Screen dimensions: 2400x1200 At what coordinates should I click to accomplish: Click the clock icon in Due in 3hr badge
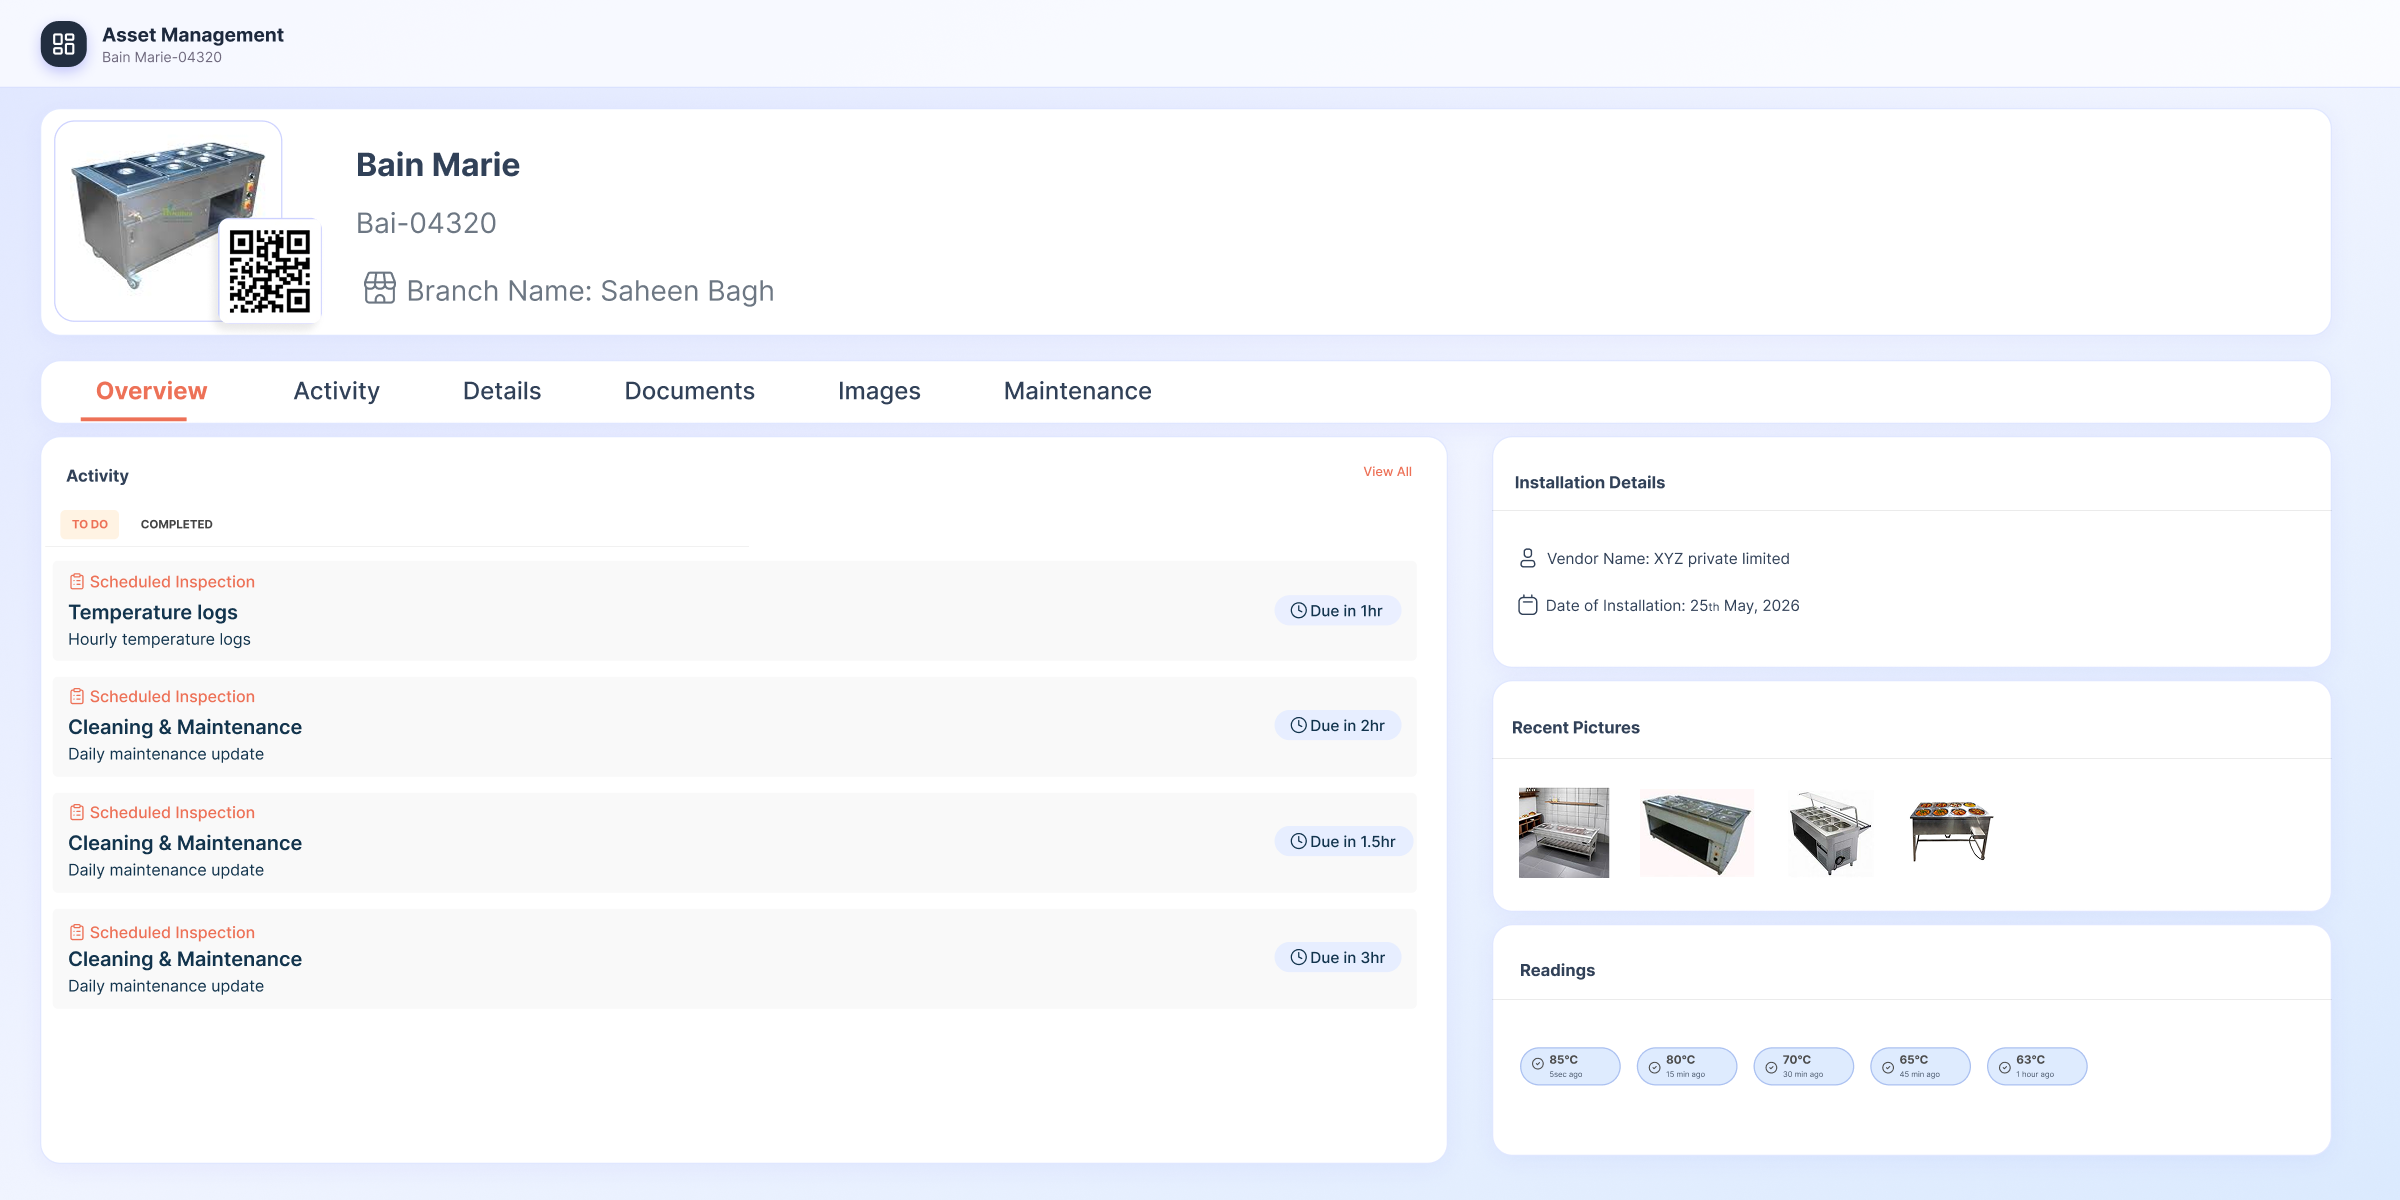click(x=1298, y=957)
